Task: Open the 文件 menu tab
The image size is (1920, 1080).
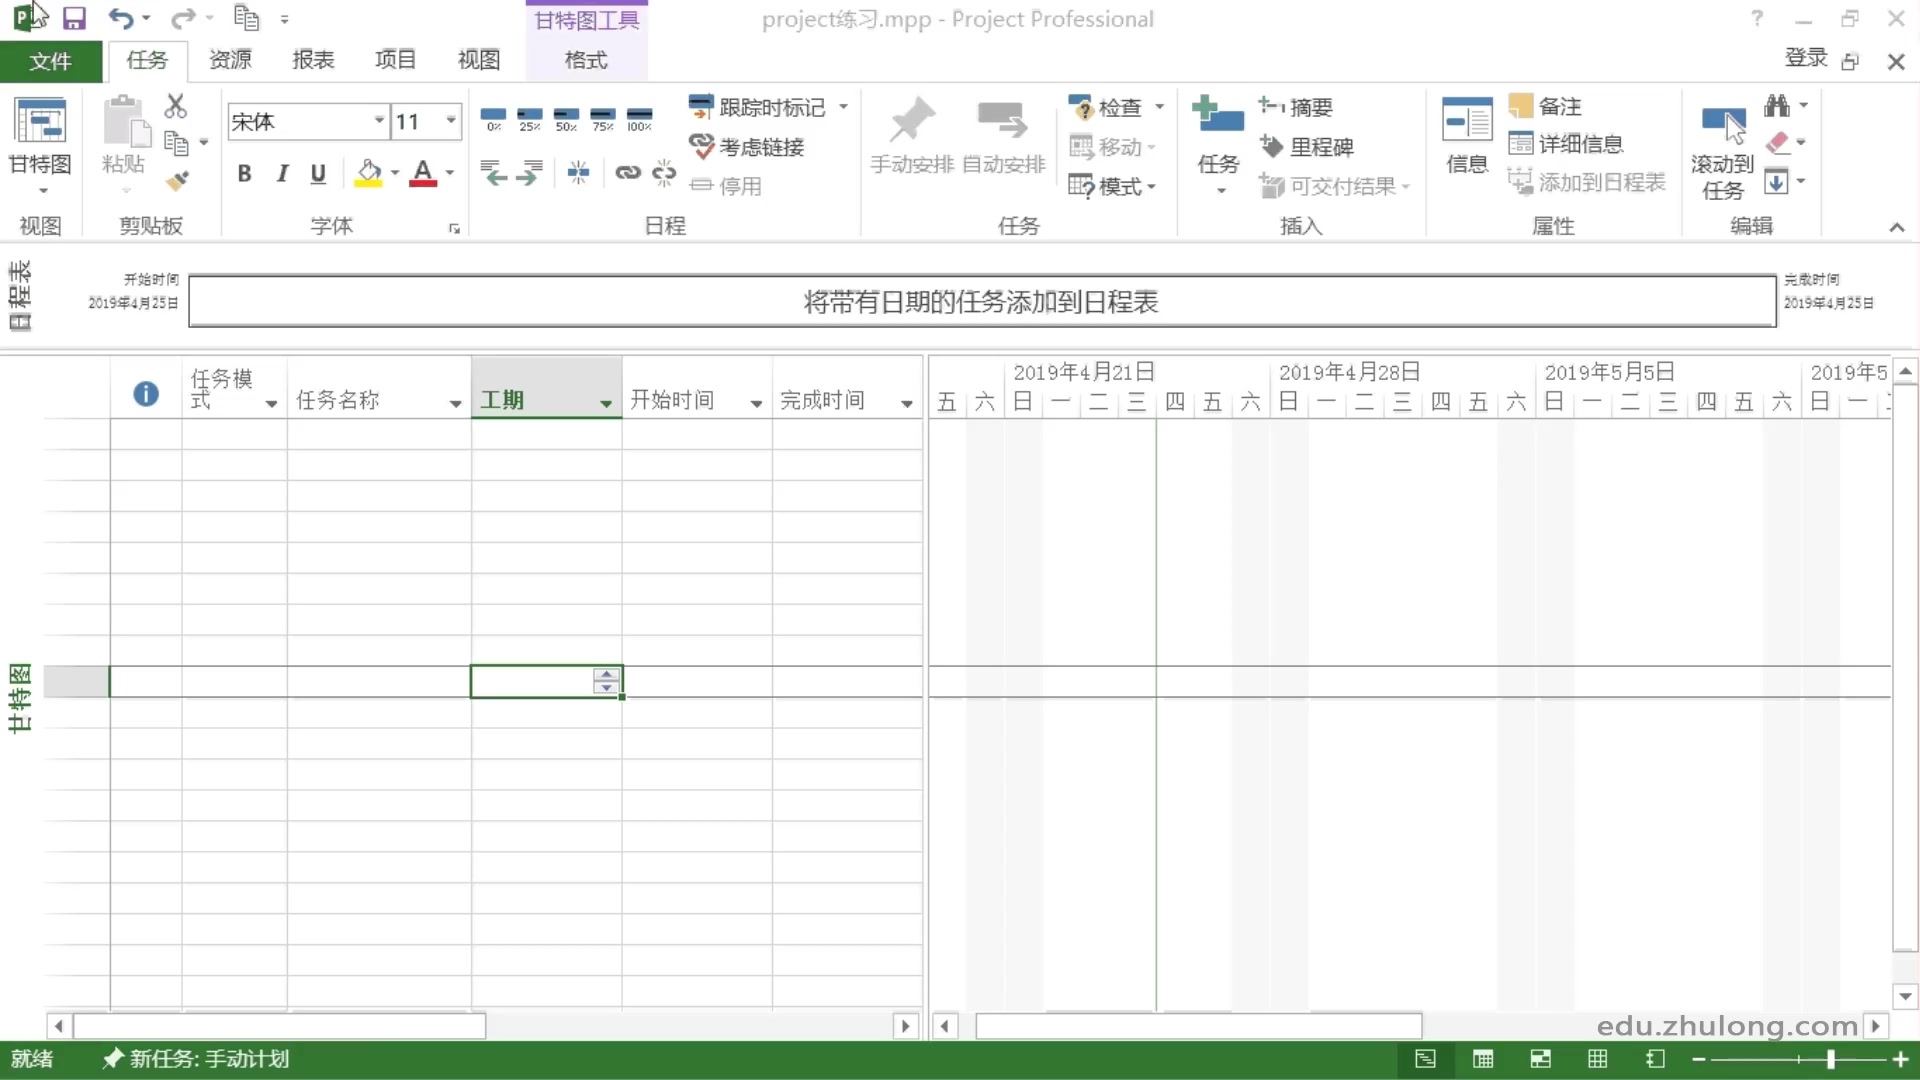Action: pos(50,61)
